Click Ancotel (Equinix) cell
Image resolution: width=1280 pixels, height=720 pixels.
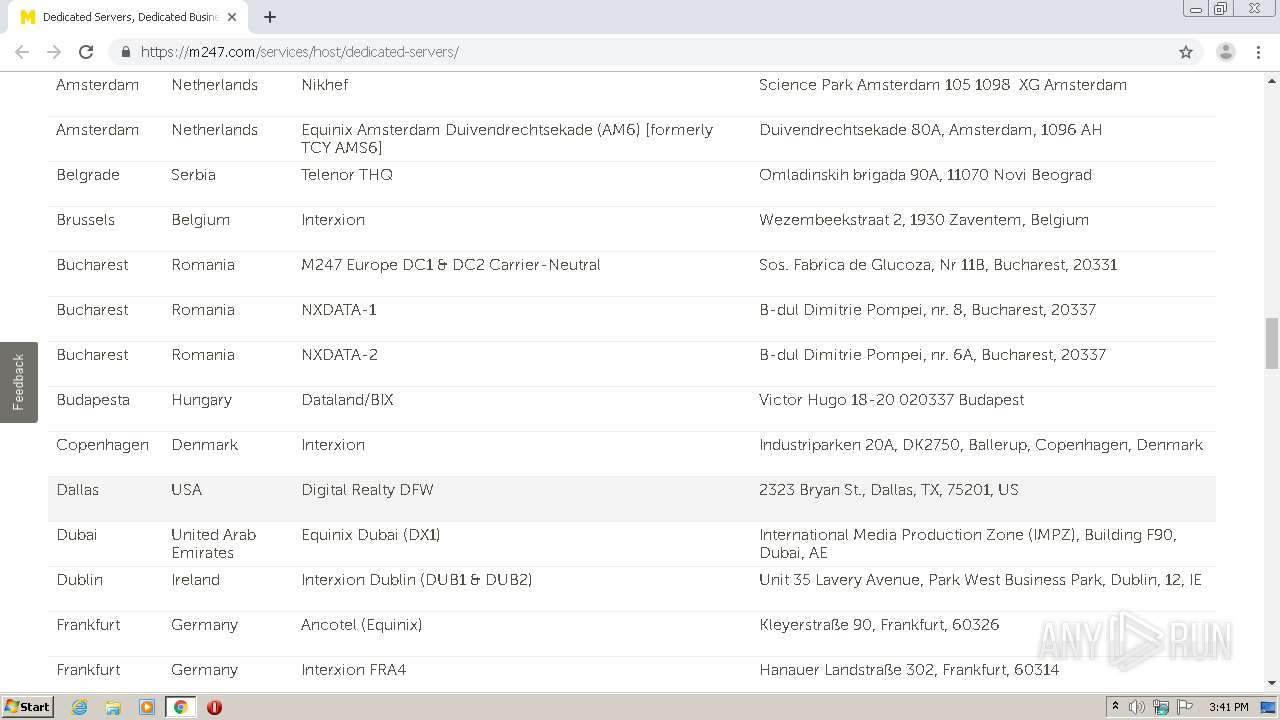pyautogui.click(x=361, y=625)
